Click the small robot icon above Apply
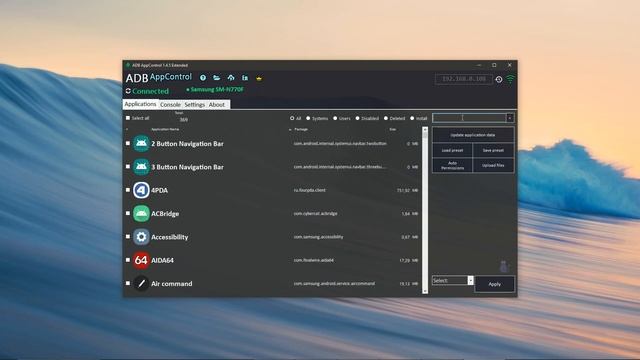The image size is (640, 360). point(504,267)
